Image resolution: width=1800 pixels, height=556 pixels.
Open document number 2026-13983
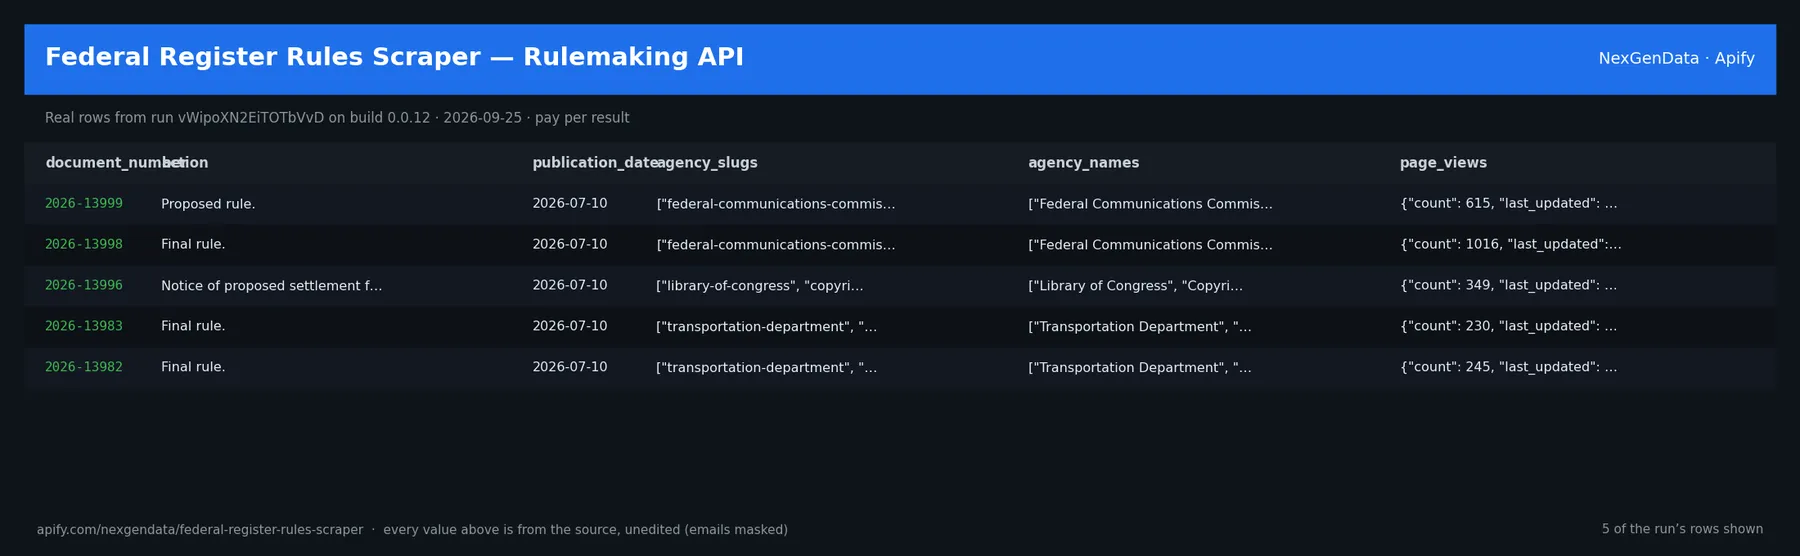click(84, 327)
